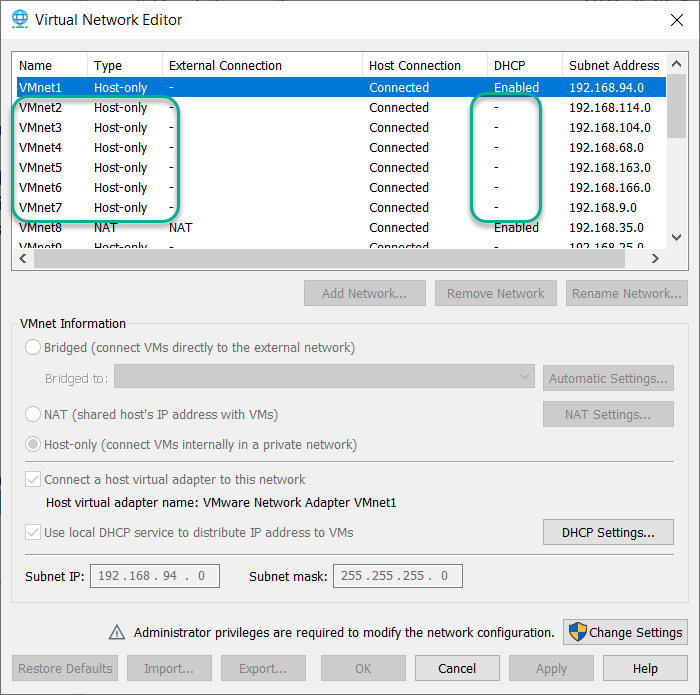
Task: Select the VMnet2 row
Action: click(342, 107)
